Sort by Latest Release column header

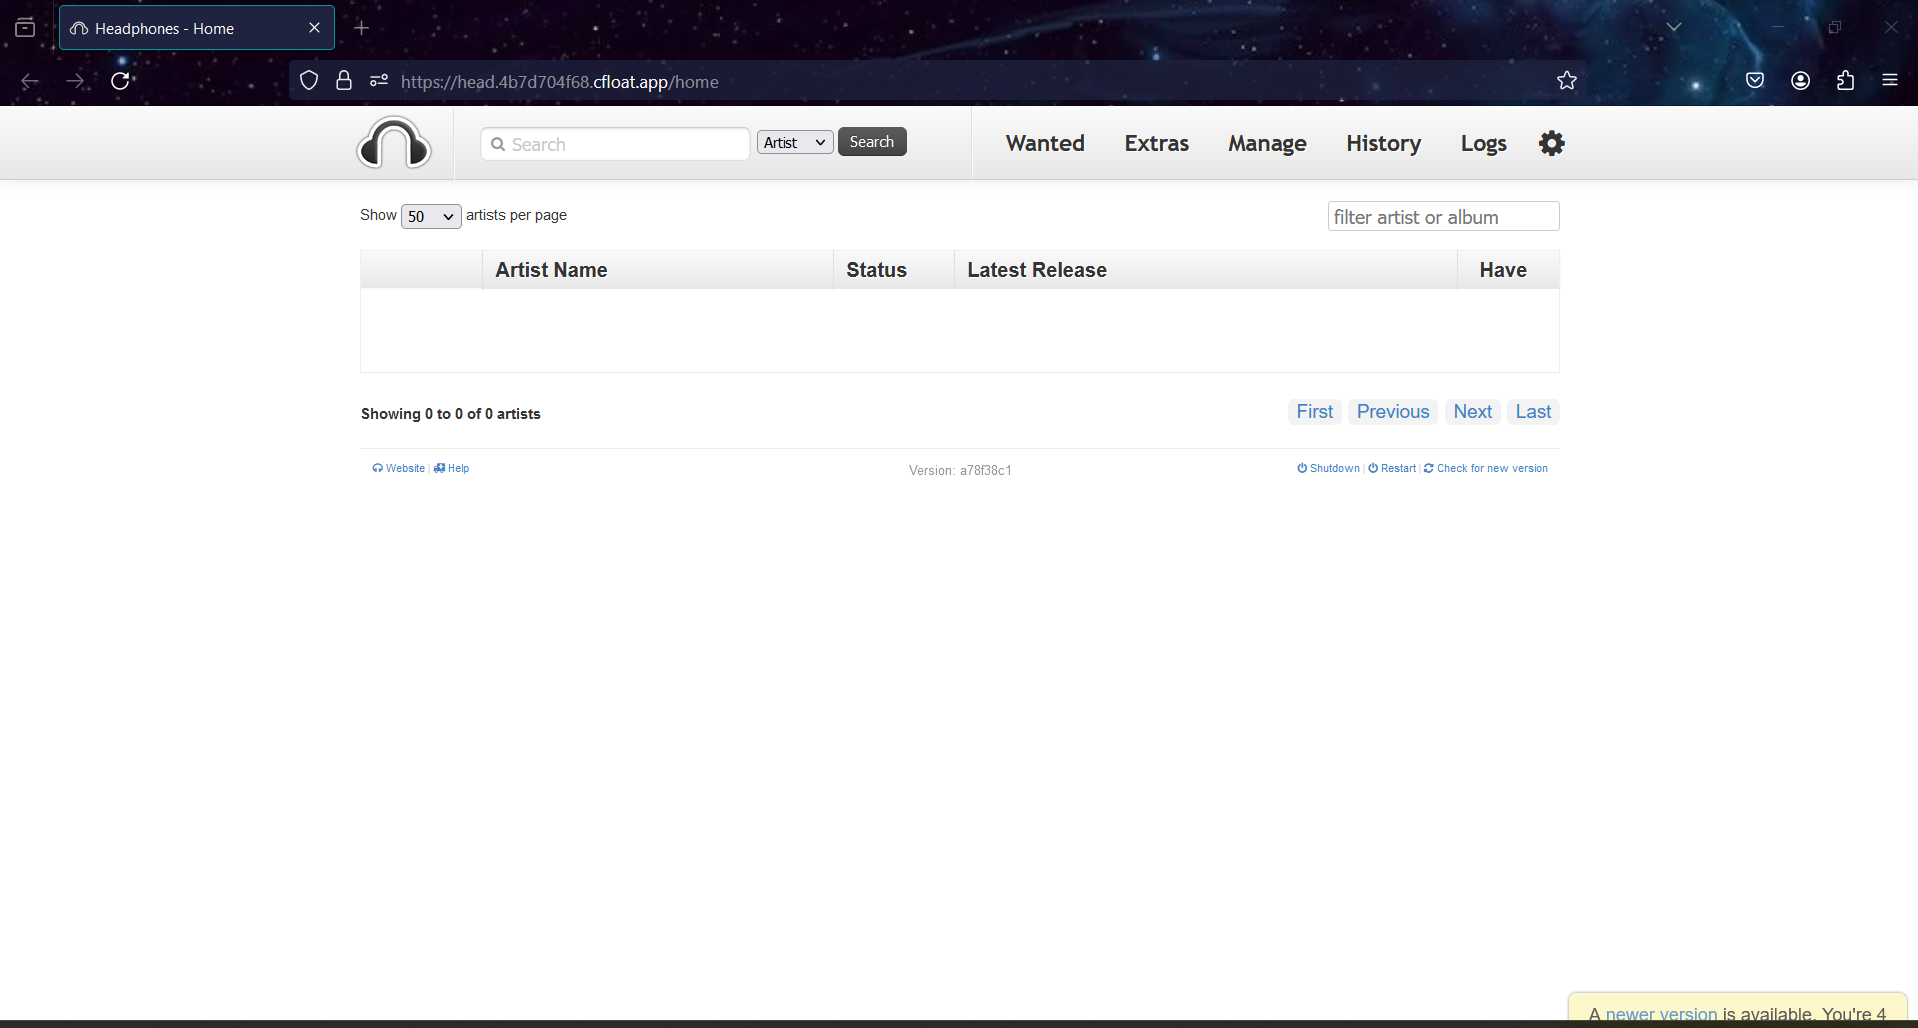coord(1205,270)
